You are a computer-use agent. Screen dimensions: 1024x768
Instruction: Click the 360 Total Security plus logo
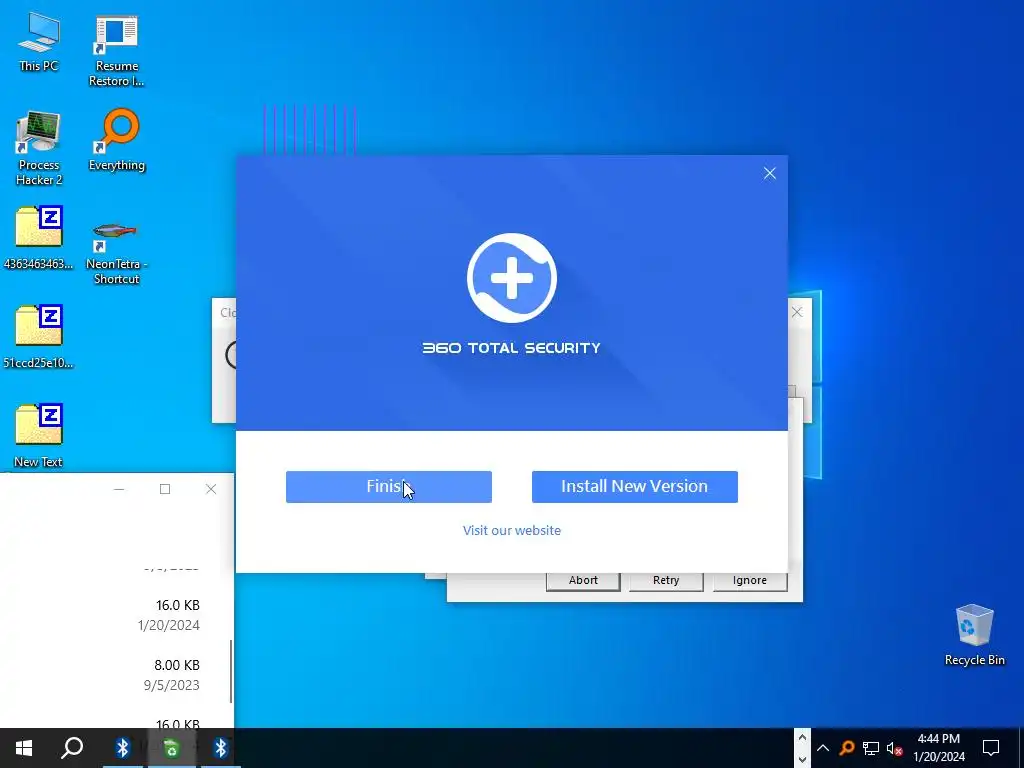click(x=512, y=278)
